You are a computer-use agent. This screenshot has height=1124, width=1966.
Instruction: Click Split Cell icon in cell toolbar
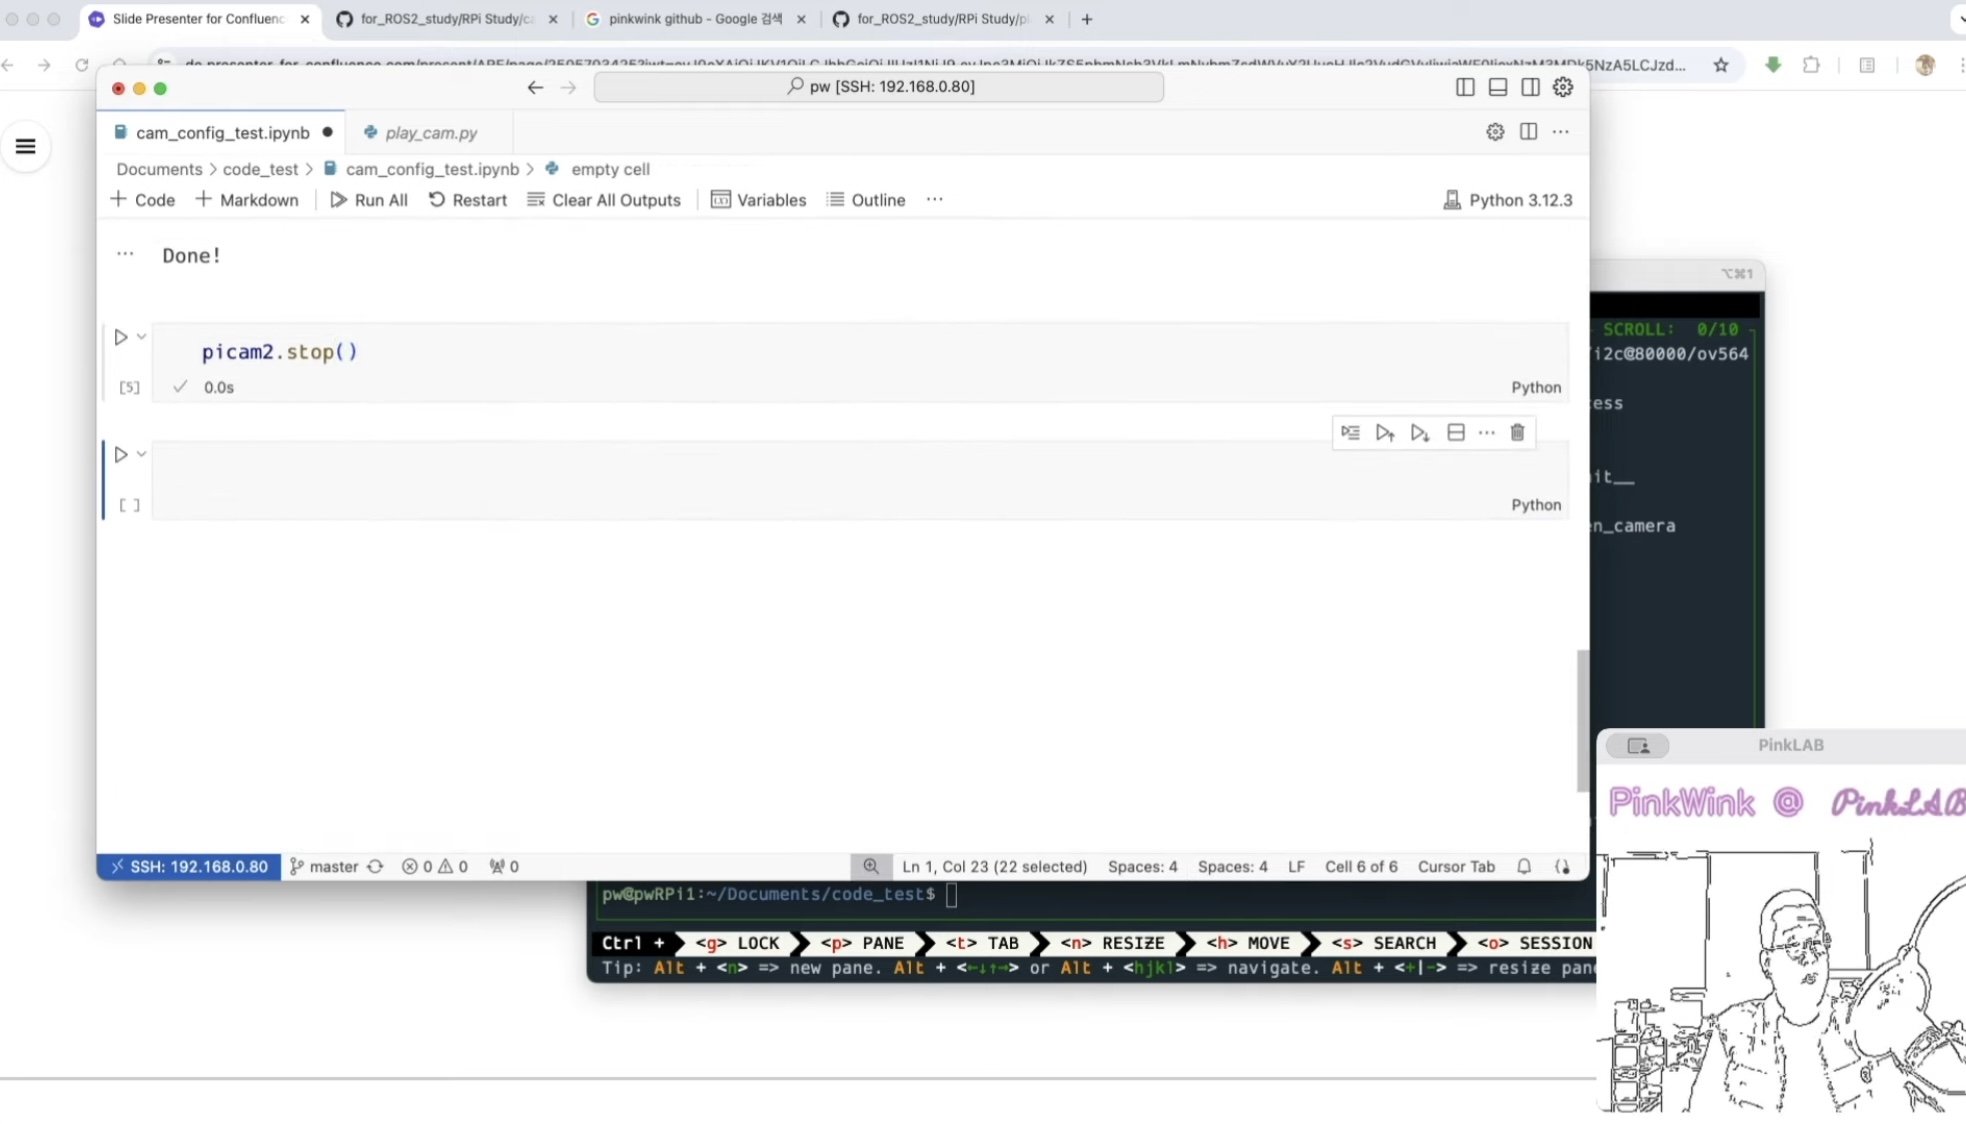tap(1456, 433)
